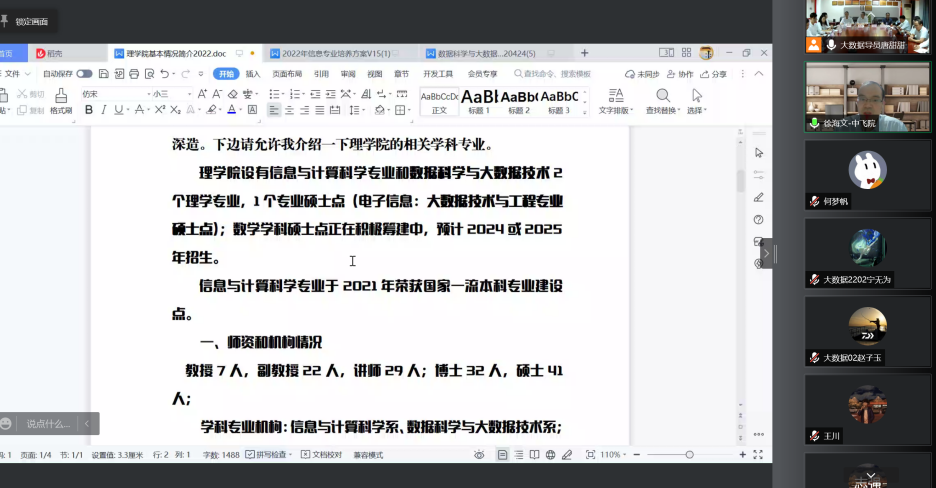Toggle mic icon of 王川
This screenshot has height=488, width=936.
[x=814, y=436]
